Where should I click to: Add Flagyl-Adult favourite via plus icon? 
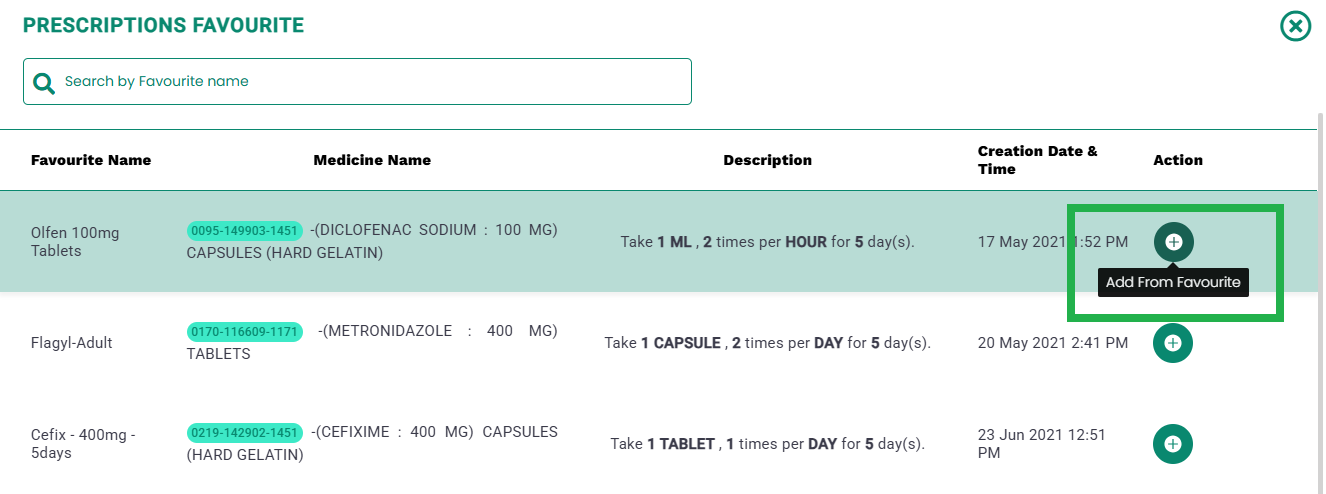click(x=1173, y=343)
